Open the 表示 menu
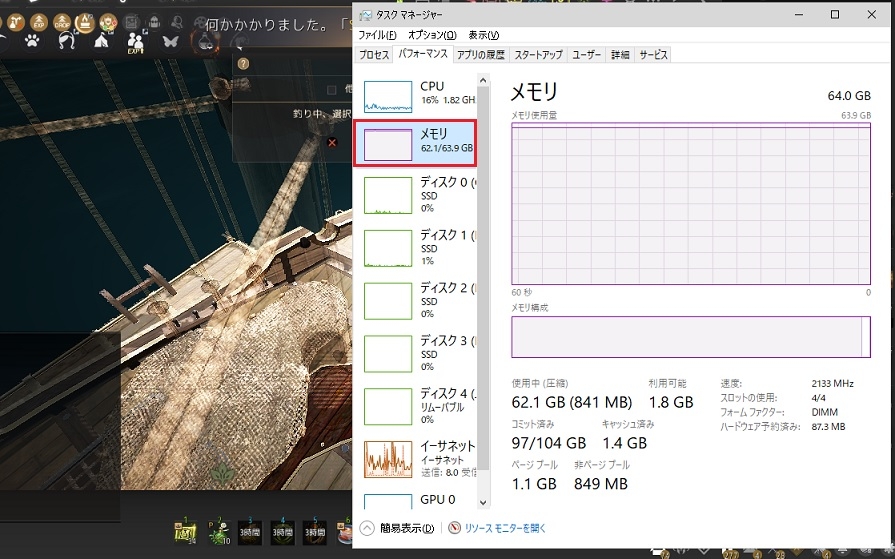The image size is (895, 559). point(484,35)
